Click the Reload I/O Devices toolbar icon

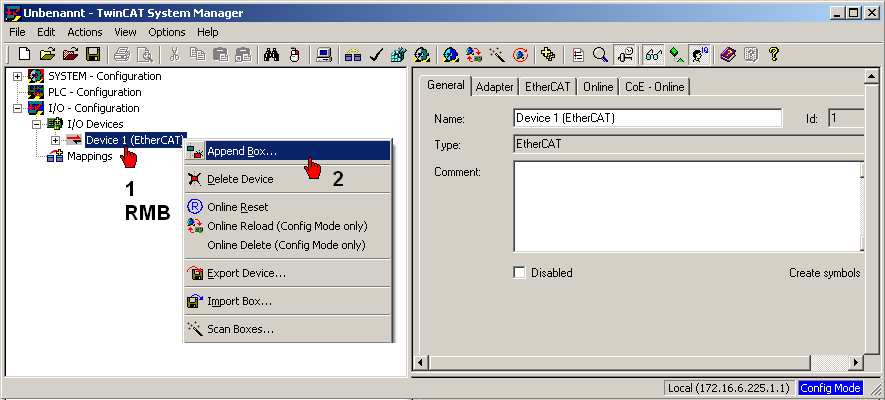(x=474, y=54)
